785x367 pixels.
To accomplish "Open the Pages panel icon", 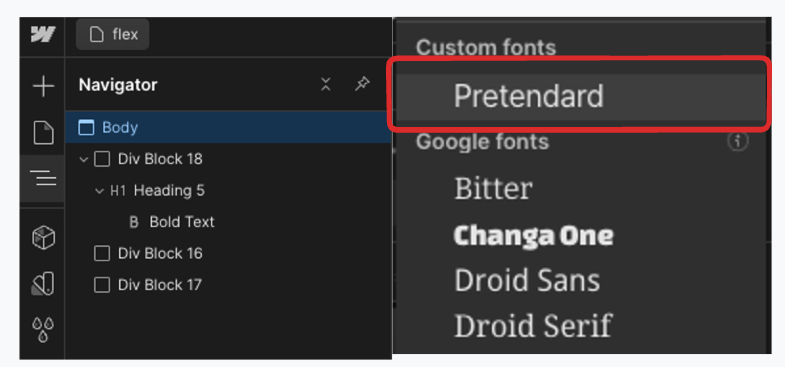I will [x=43, y=133].
